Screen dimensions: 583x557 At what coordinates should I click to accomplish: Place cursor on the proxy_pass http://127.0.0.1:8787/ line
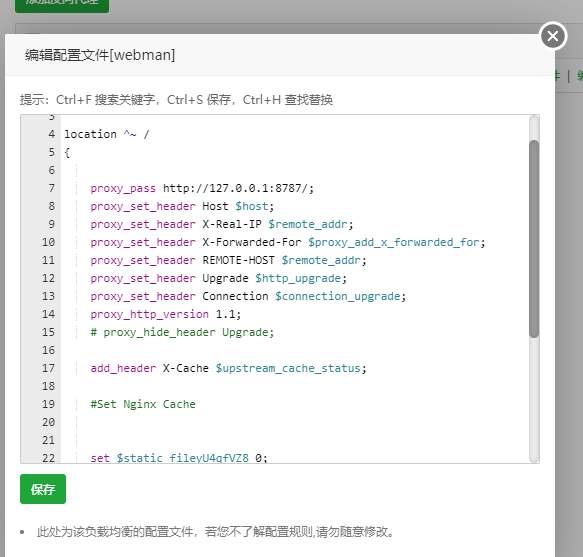click(x=202, y=188)
